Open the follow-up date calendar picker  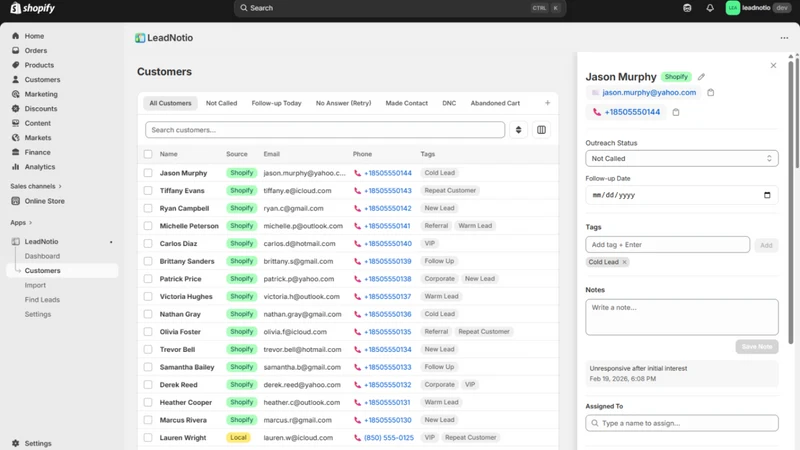767,195
